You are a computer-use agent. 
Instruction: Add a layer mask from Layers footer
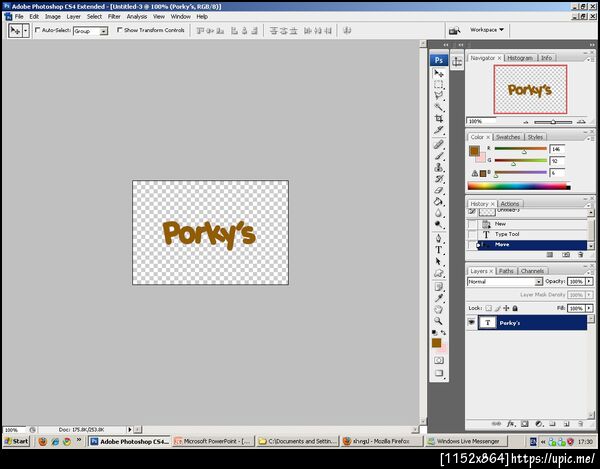(525, 424)
